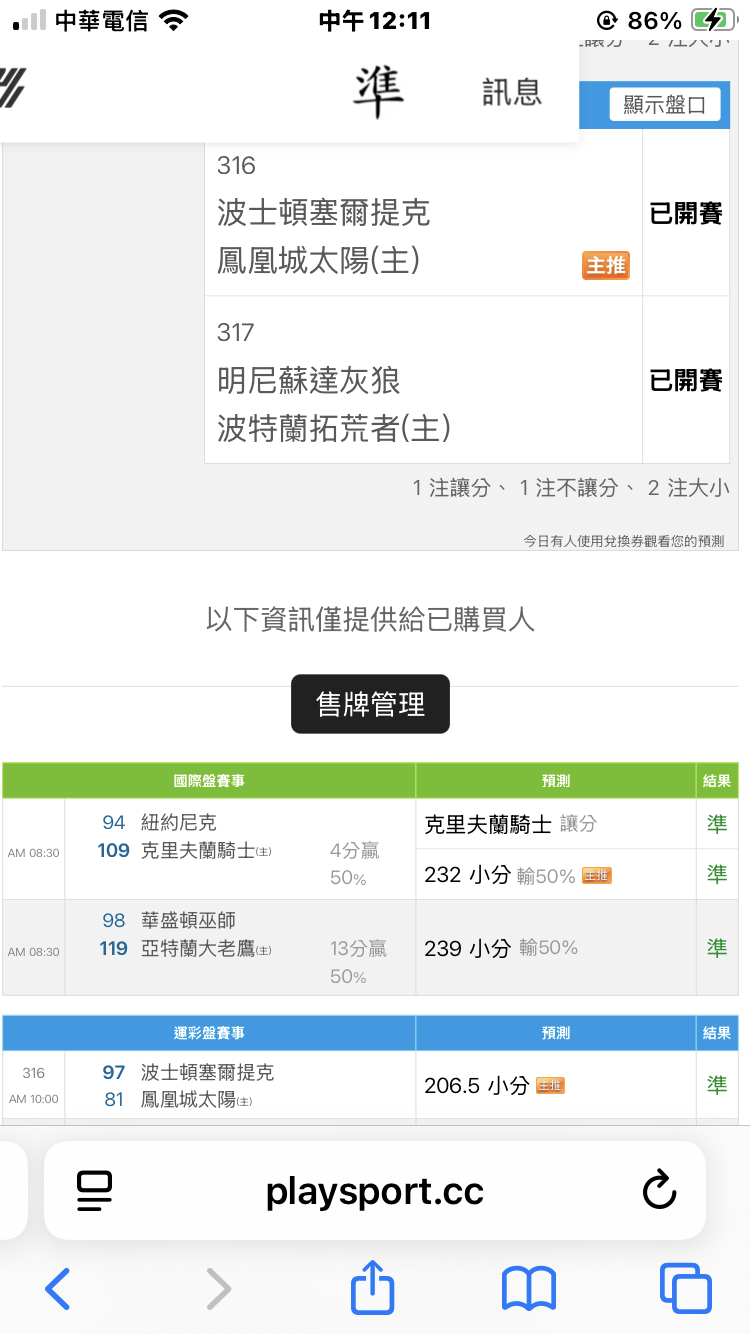Viewport: 750px width, 1334px height.
Task: Tap orange 主推 badge beside 206.5 小分
Action: (551, 1085)
